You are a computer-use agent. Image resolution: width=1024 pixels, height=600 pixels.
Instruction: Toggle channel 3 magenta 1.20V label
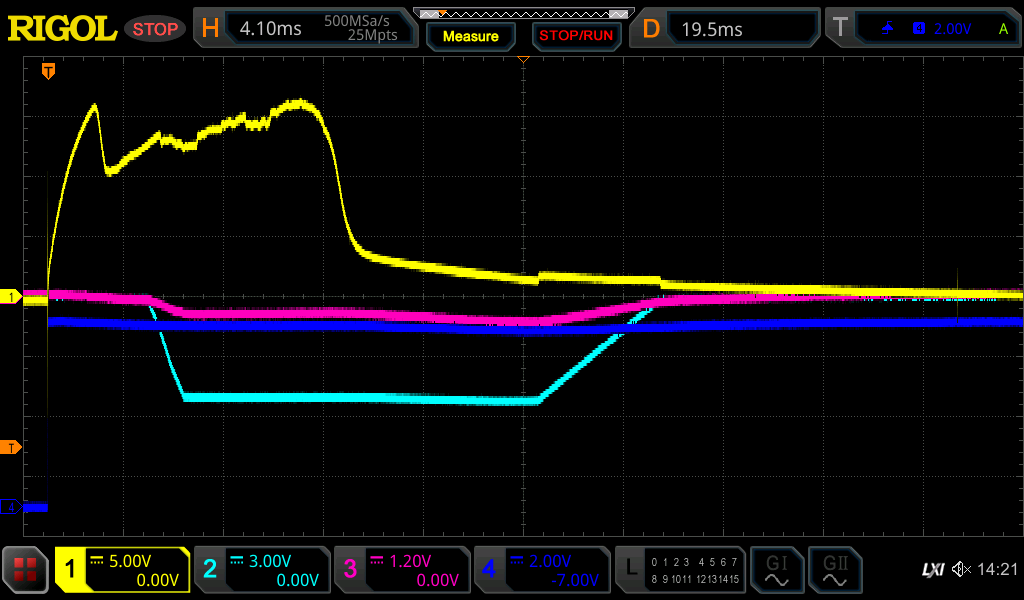pos(400,570)
